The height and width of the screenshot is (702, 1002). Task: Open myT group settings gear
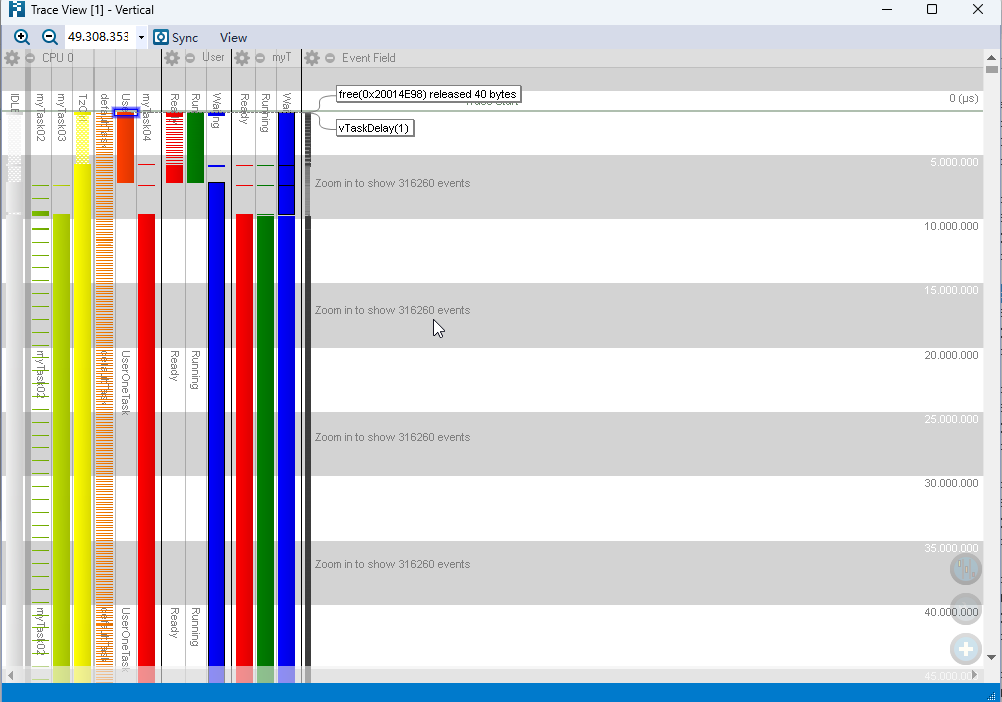click(242, 58)
